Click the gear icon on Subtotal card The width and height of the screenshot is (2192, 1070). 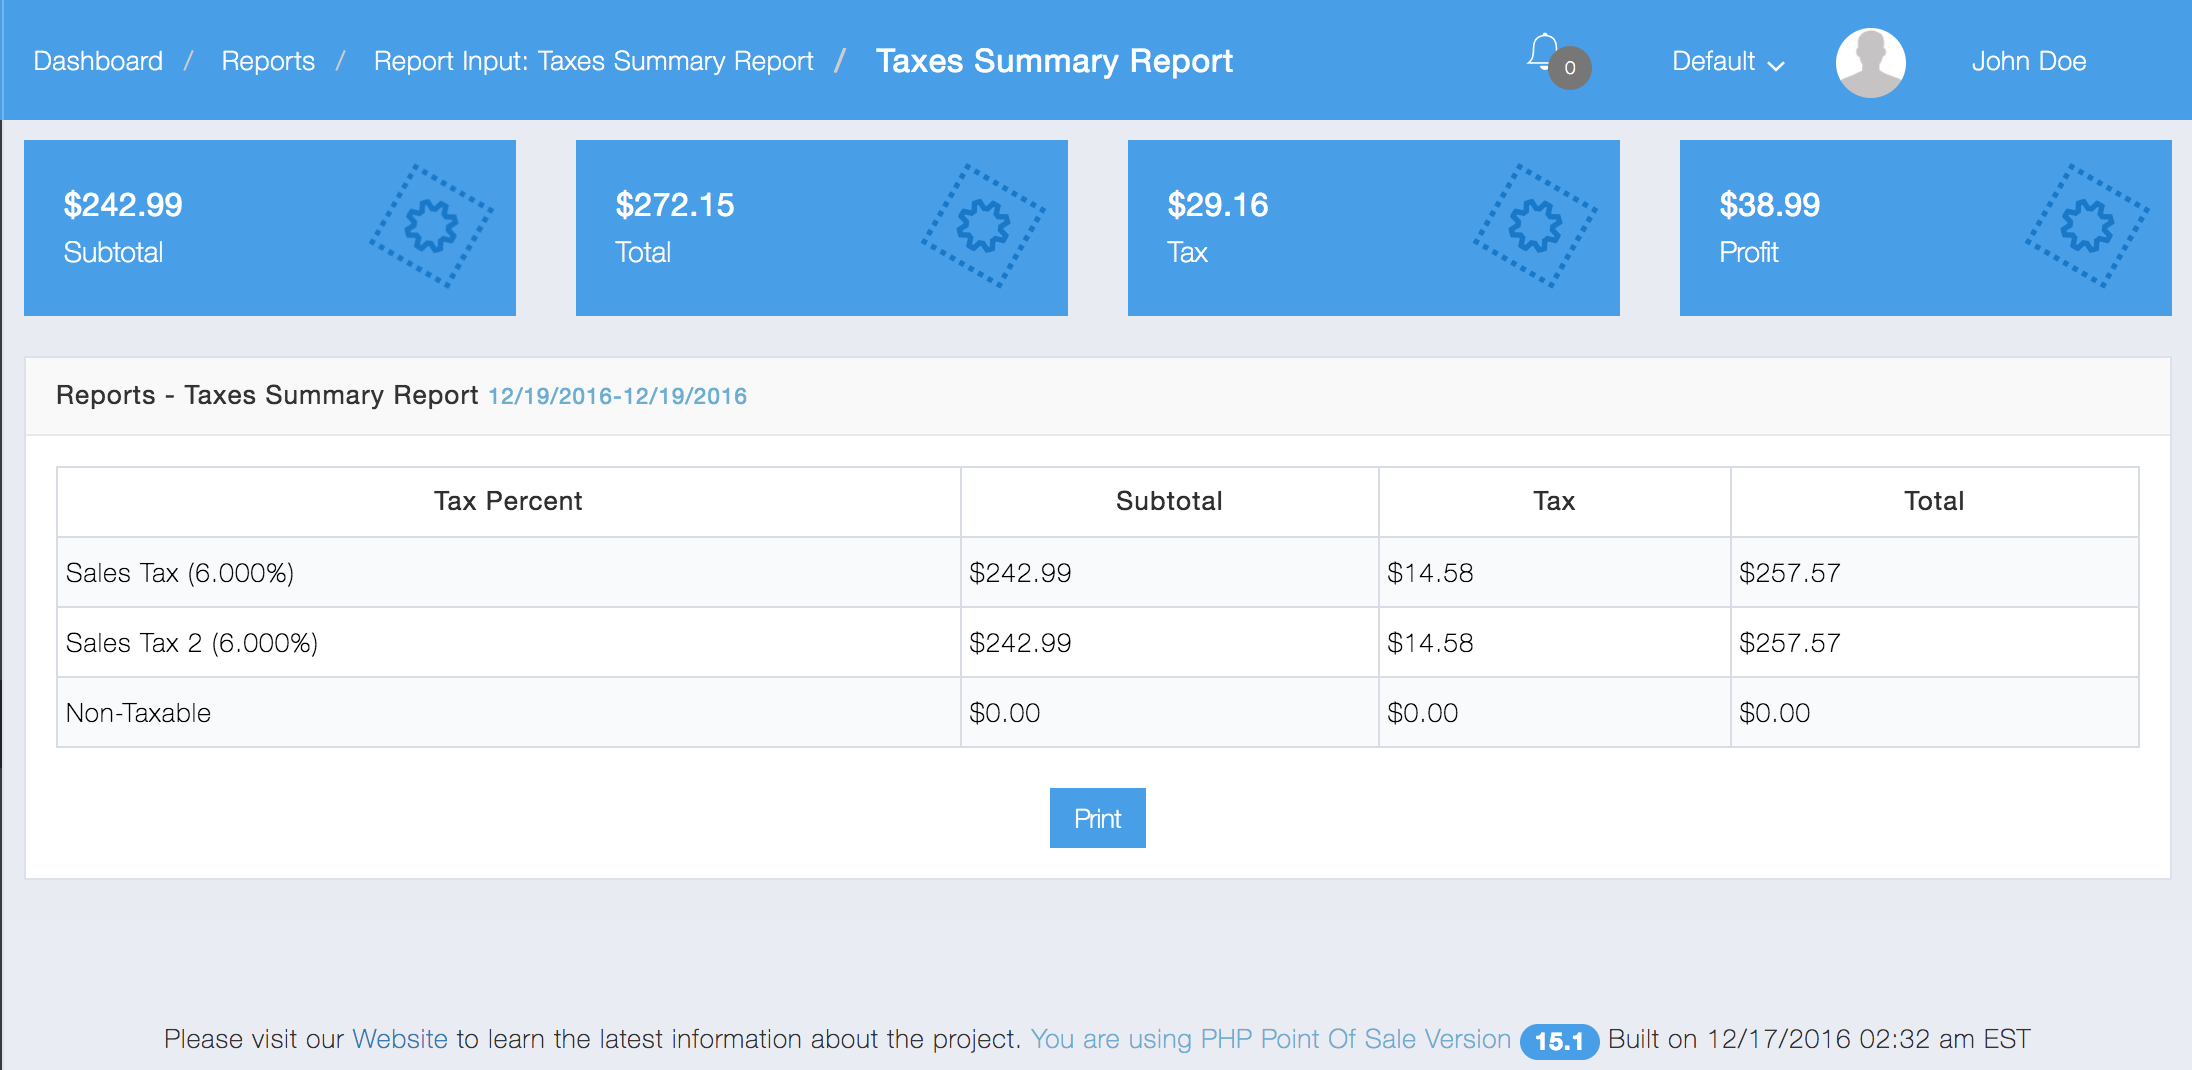tap(431, 226)
